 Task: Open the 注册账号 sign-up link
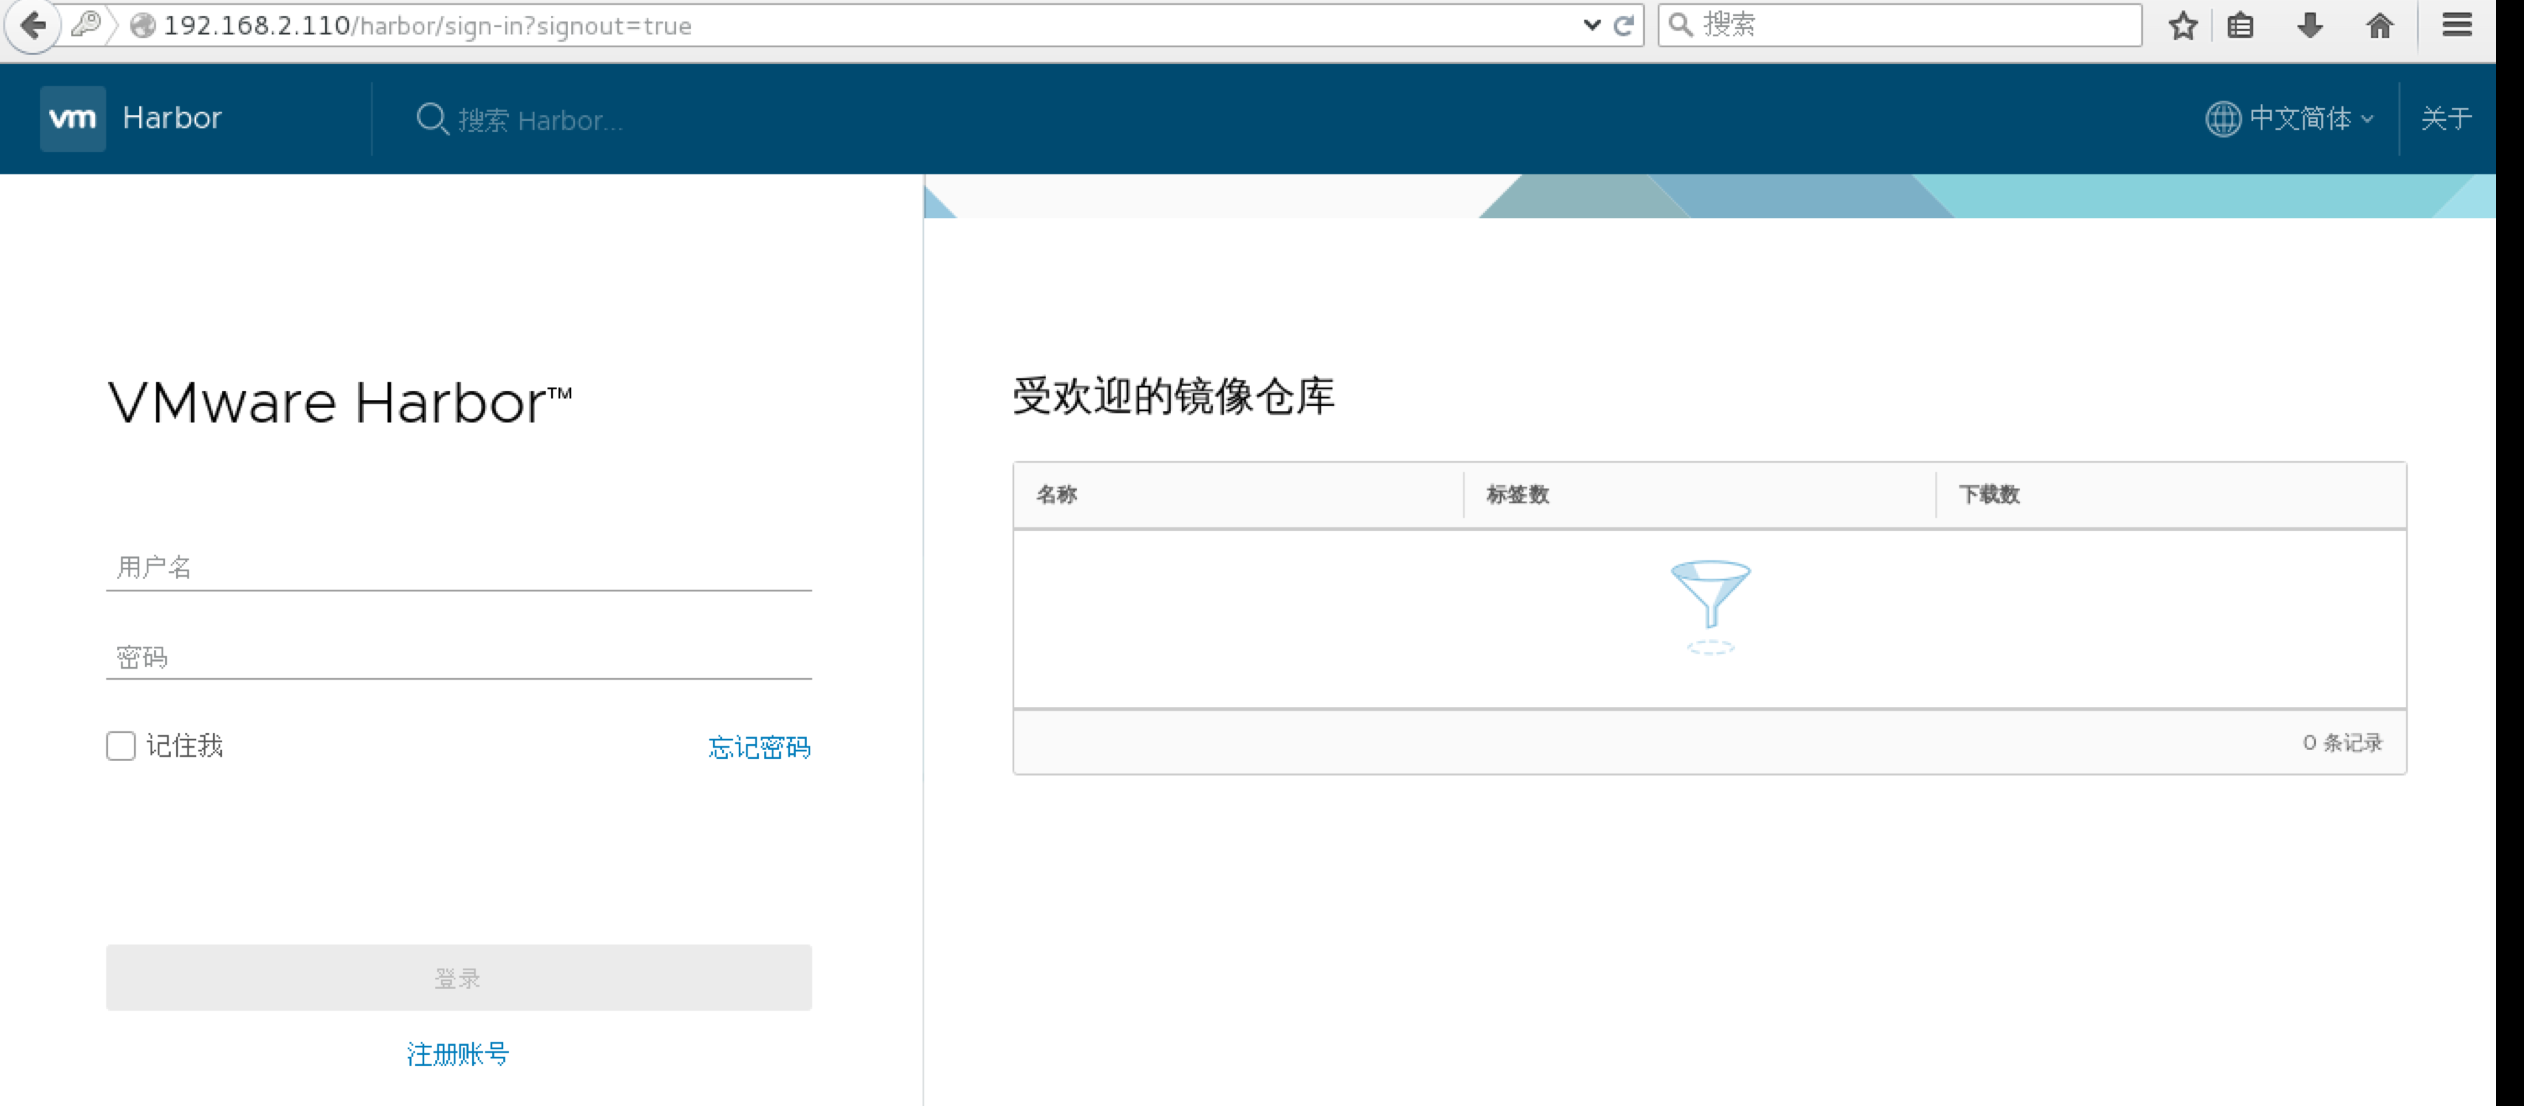point(458,1053)
